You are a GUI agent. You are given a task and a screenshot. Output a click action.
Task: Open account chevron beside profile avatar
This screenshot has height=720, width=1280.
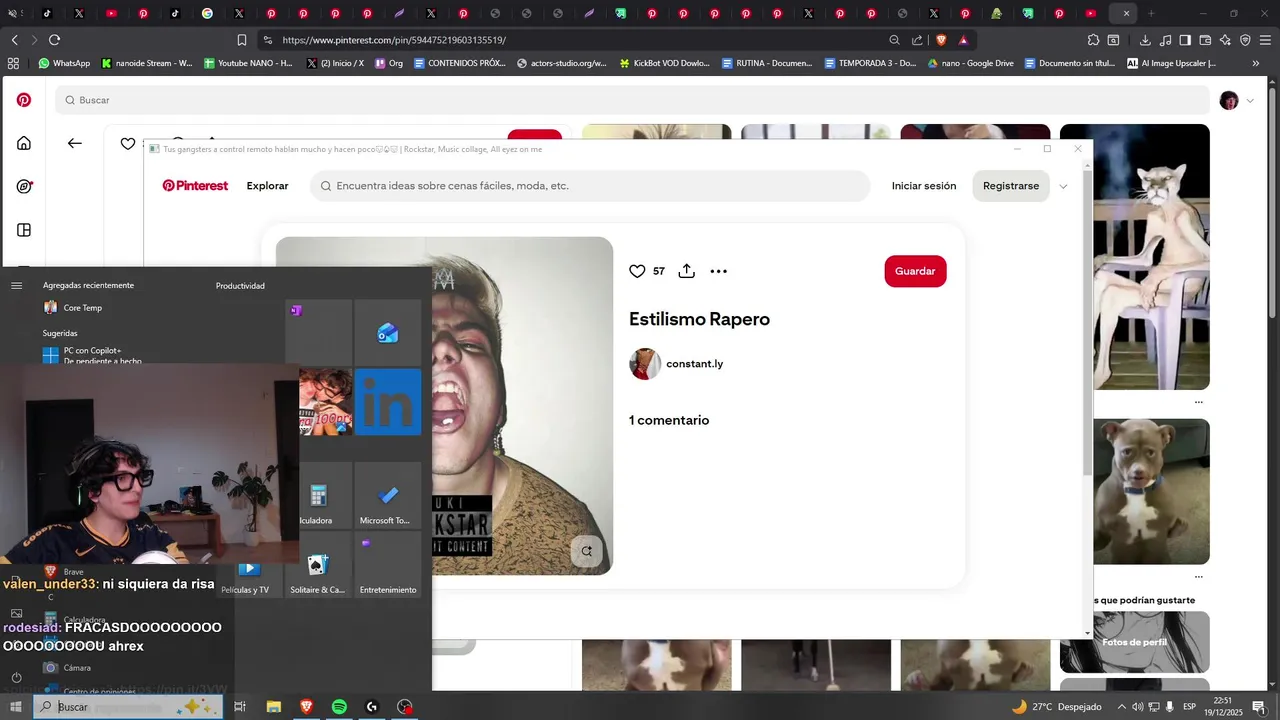(1250, 100)
